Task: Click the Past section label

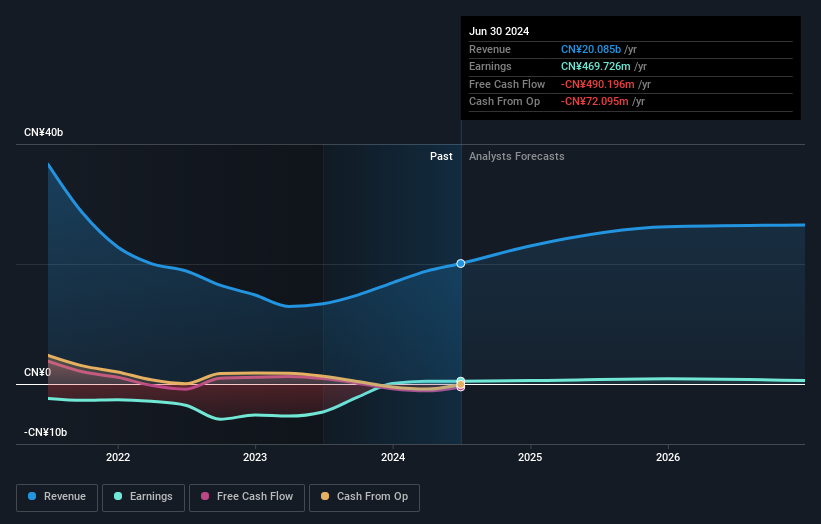Action: click(x=441, y=156)
